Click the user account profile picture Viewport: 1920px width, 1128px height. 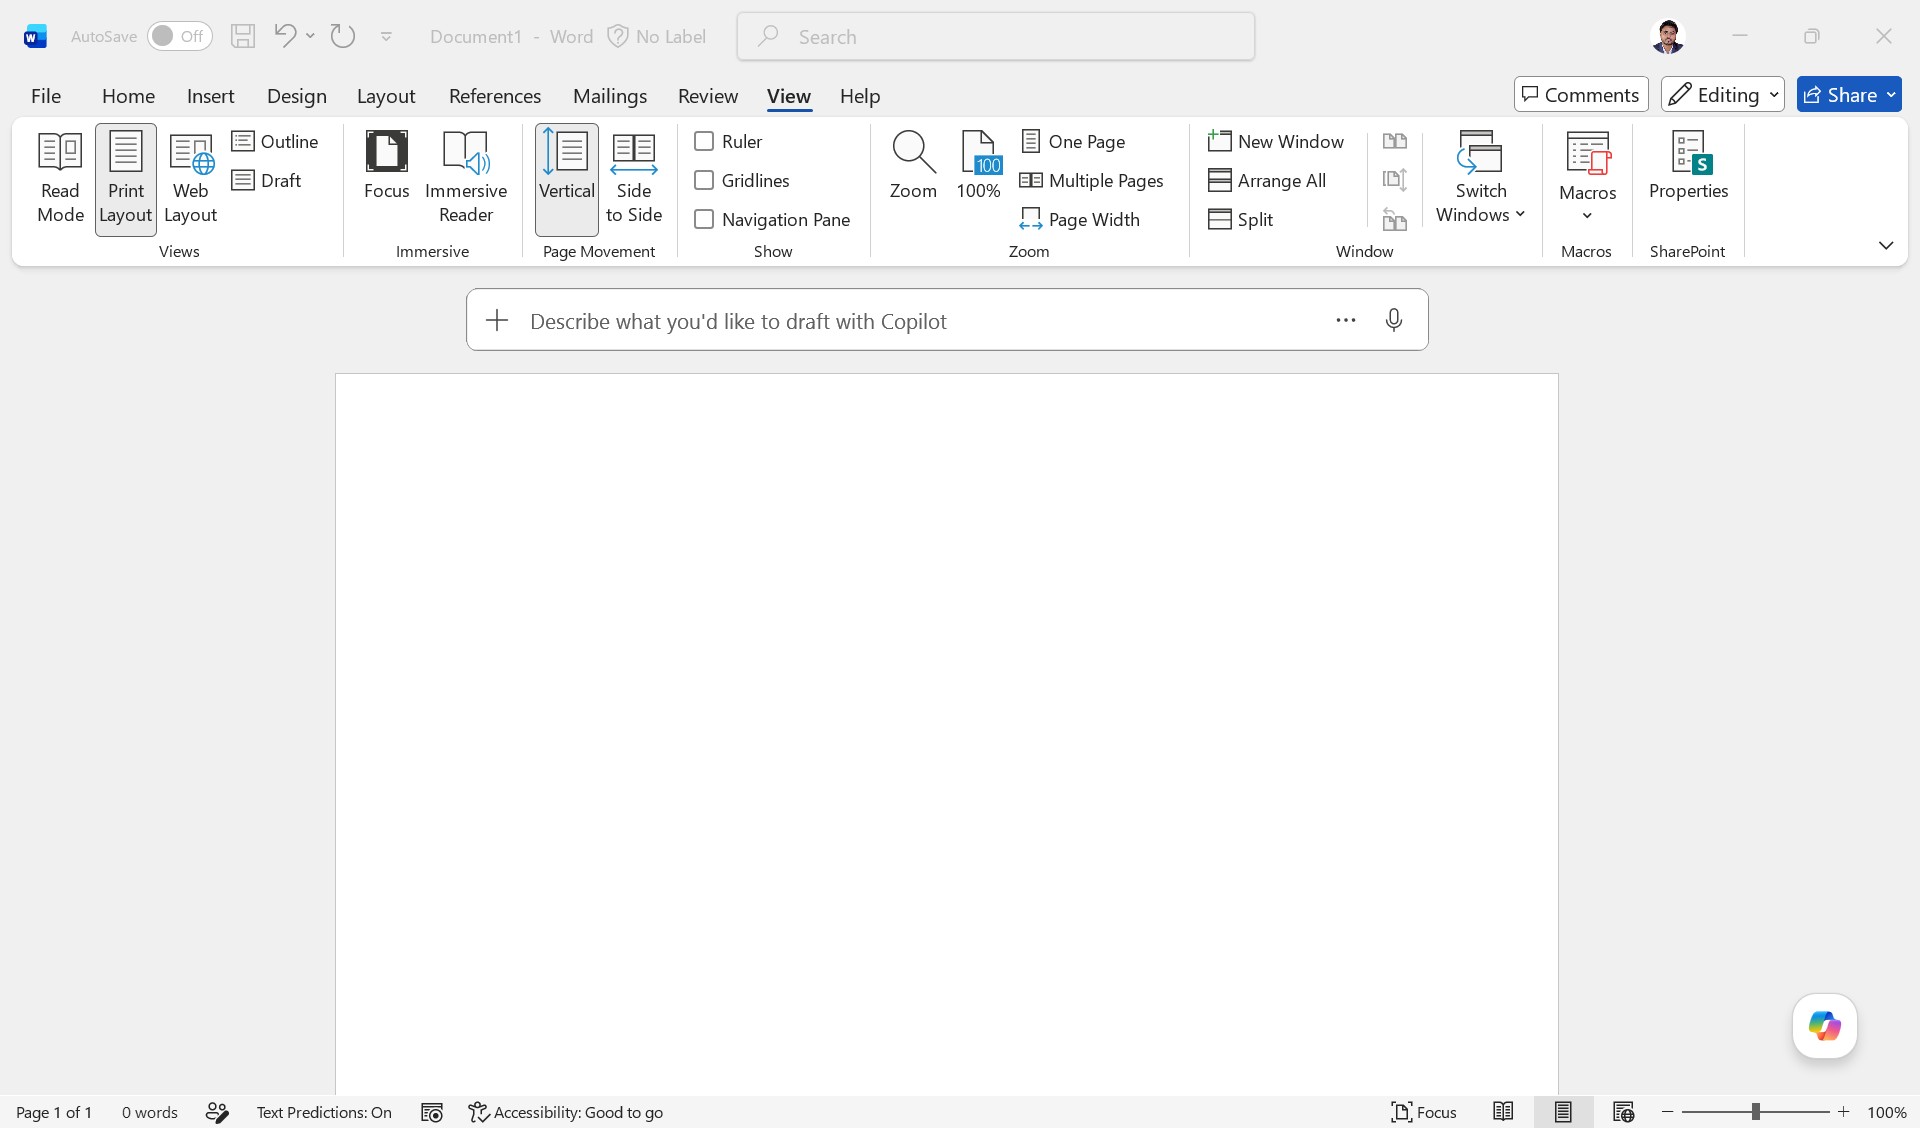(1667, 36)
